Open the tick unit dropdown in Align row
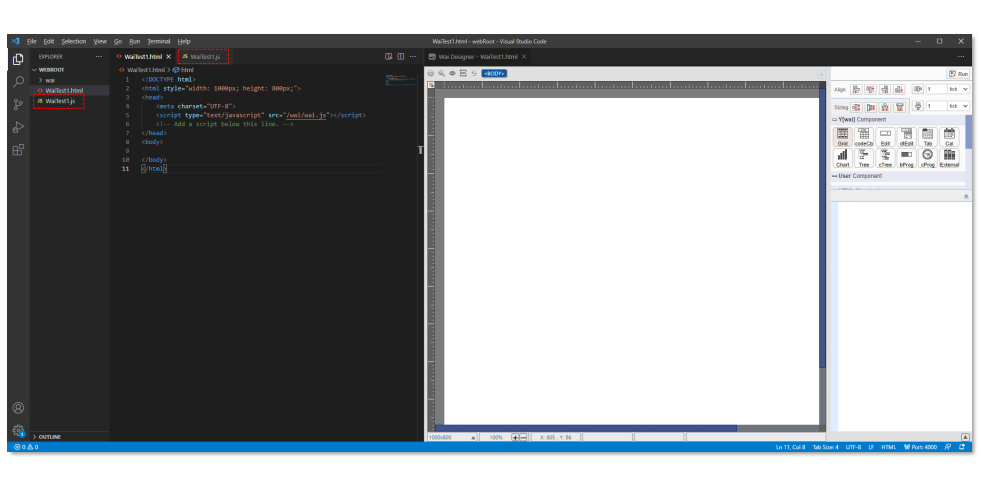 click(958, 89)
